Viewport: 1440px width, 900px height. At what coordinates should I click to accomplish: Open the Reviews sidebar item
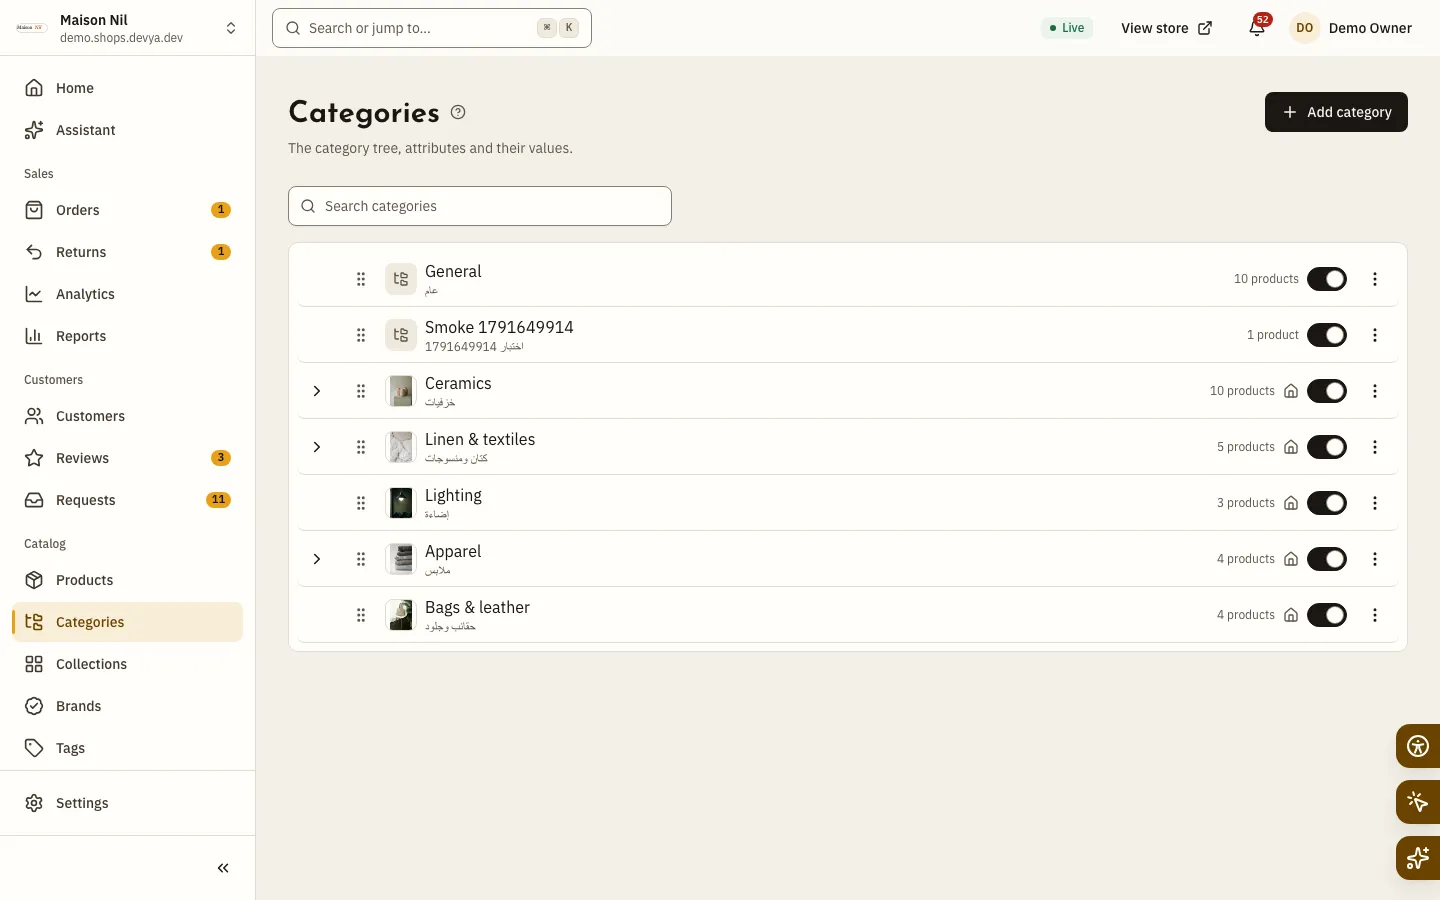coord(127,458)
